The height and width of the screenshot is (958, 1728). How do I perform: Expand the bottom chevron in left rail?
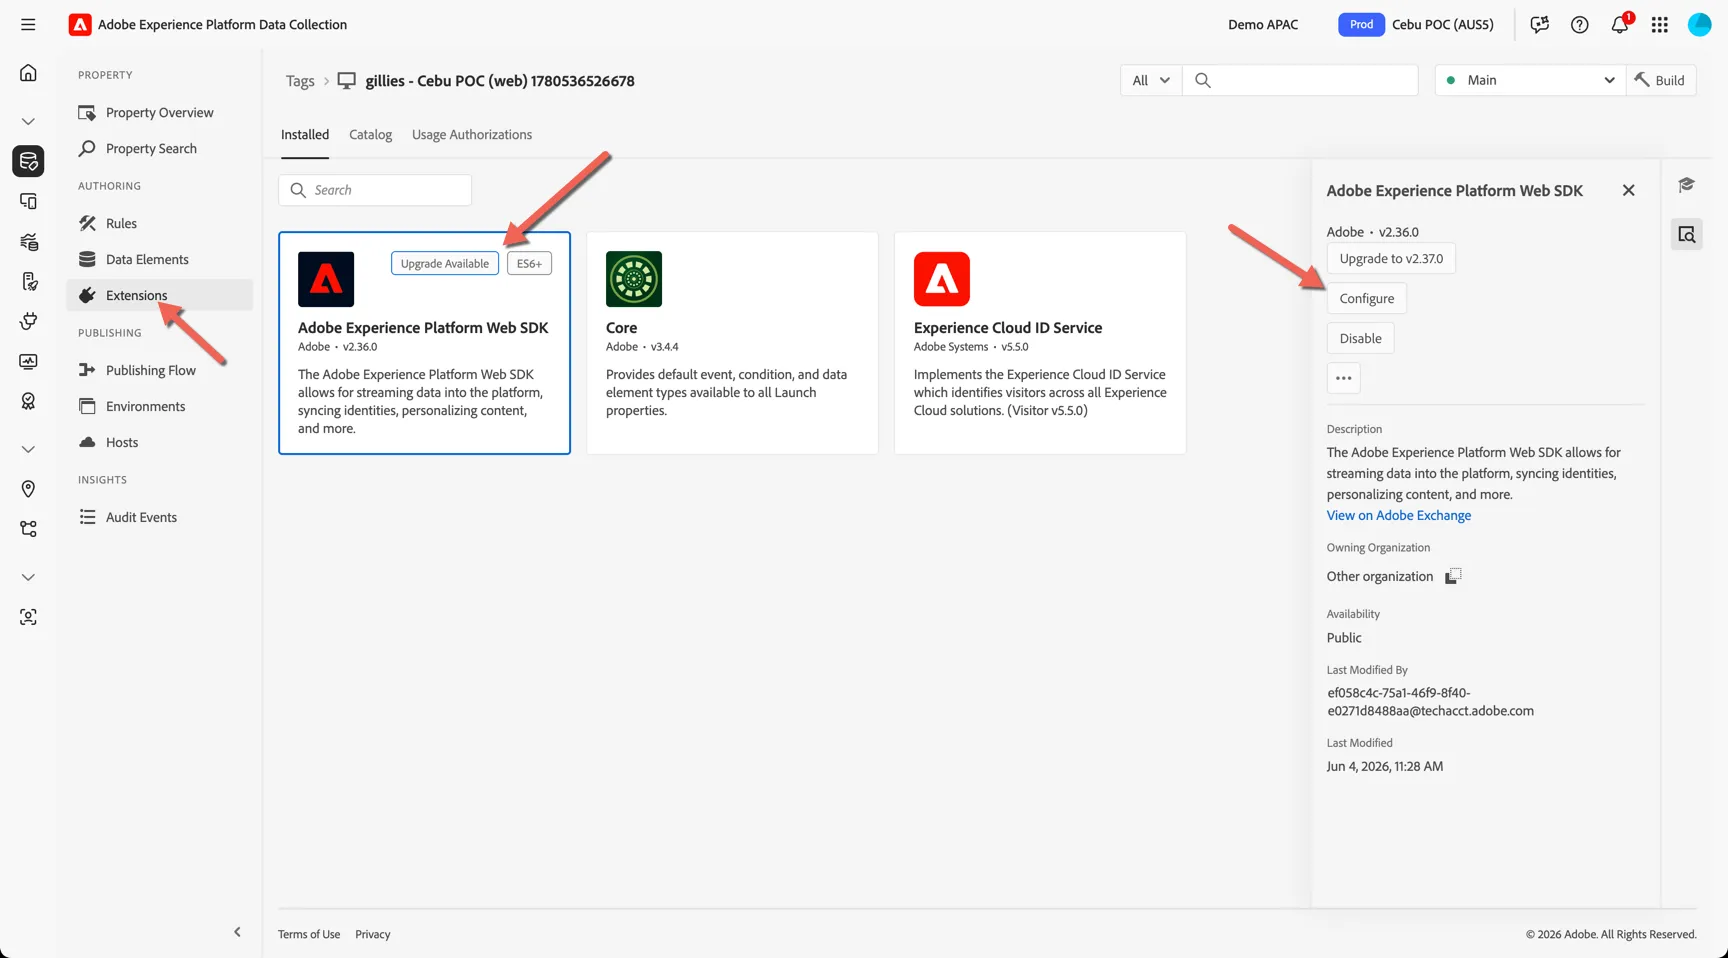coord(28,577)
